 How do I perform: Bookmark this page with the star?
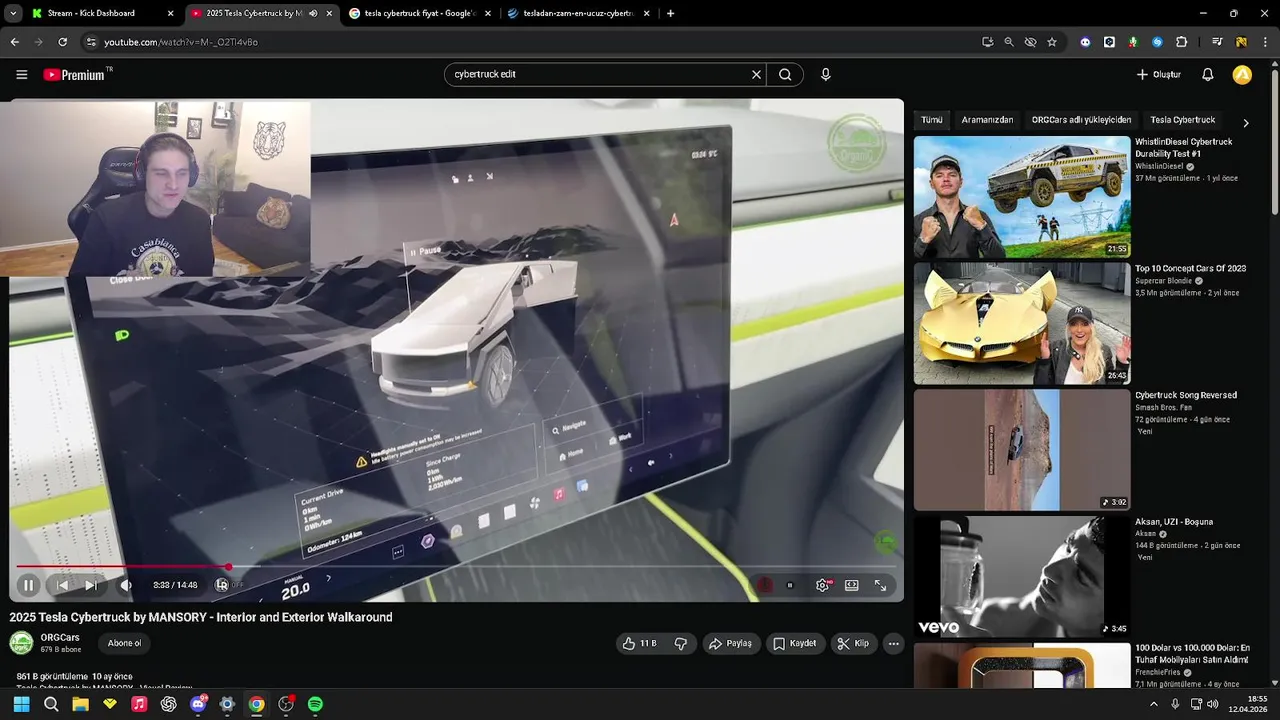pos(1052,42)
